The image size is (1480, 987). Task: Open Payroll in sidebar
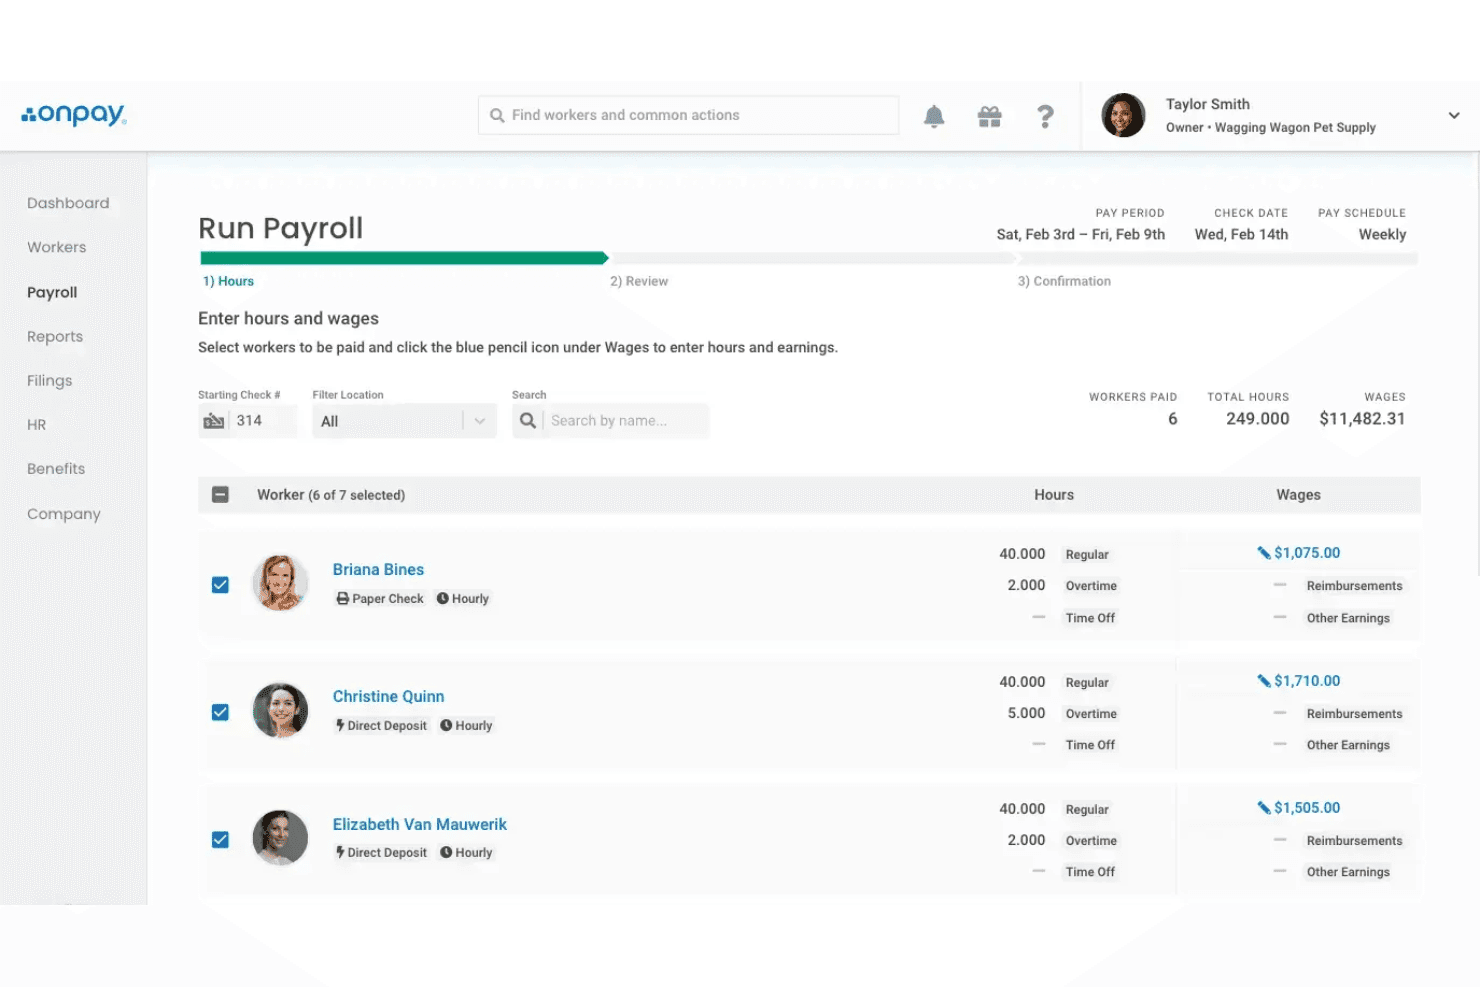52,292
